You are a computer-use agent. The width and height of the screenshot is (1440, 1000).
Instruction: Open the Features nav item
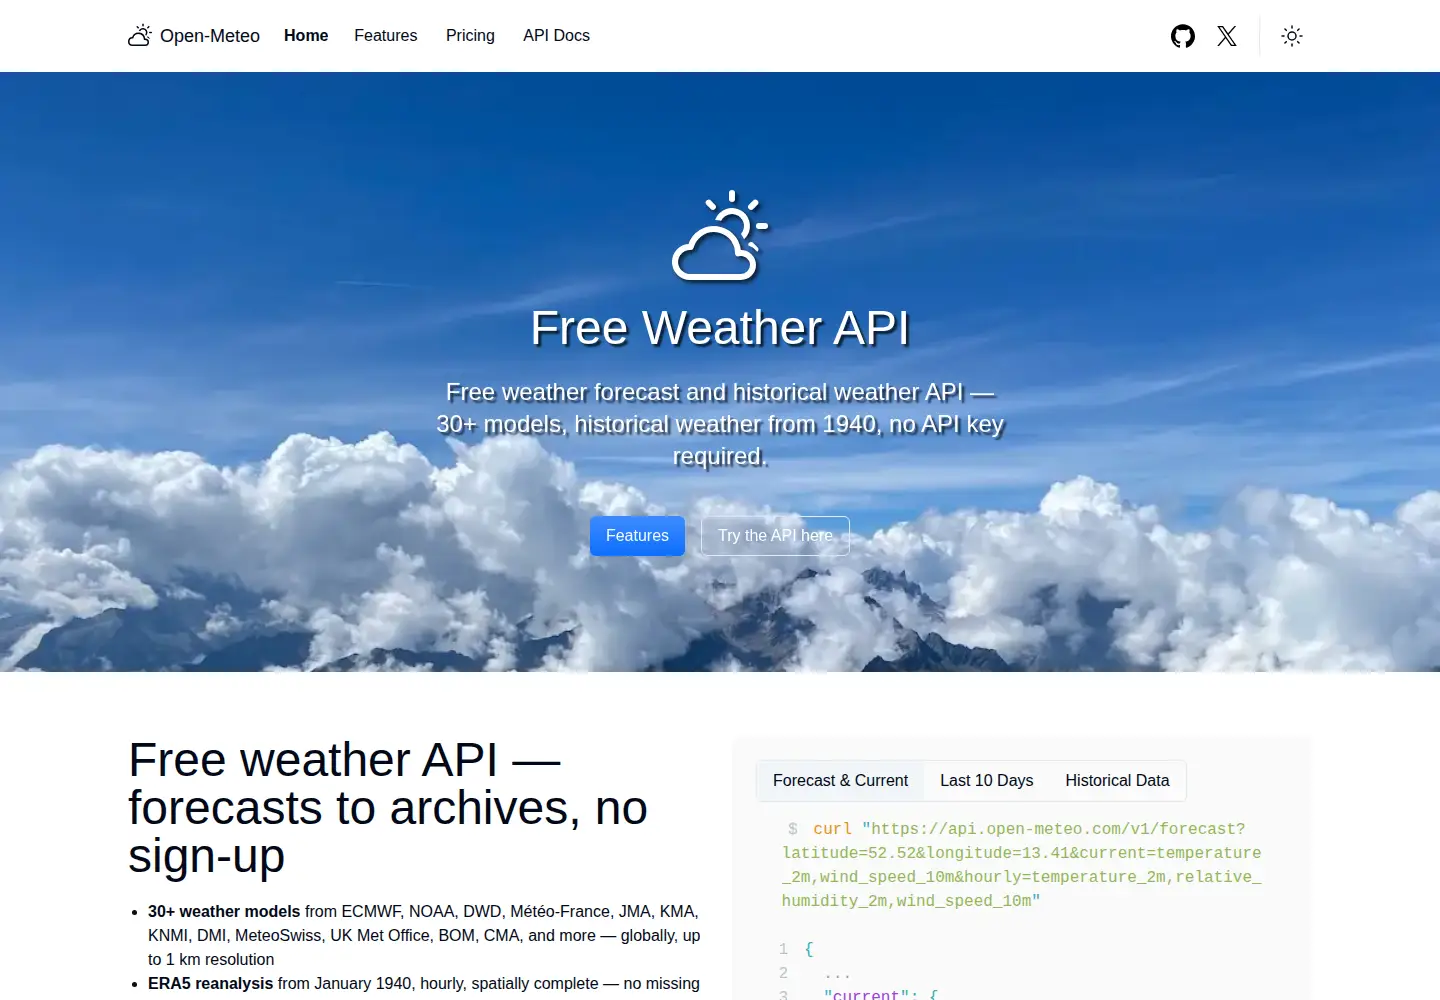click(x=385, y=36)
